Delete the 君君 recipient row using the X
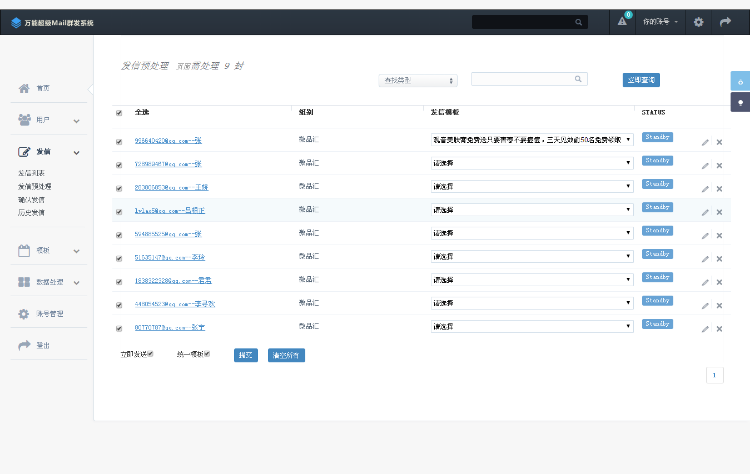750x474 pixels. point(719,283)
